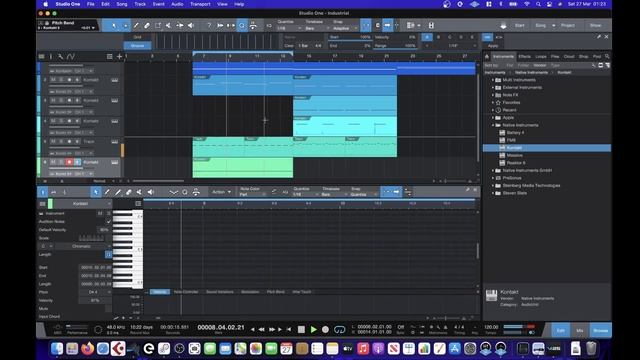Open the main toolbar Snap Adaptive dropdown

(x=345, y=28)
